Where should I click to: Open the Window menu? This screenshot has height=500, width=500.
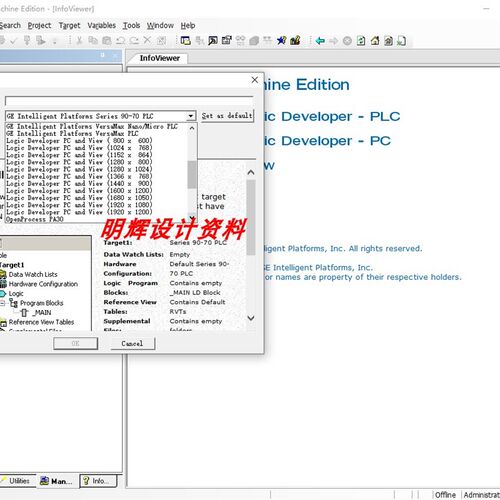click(160, 25)
